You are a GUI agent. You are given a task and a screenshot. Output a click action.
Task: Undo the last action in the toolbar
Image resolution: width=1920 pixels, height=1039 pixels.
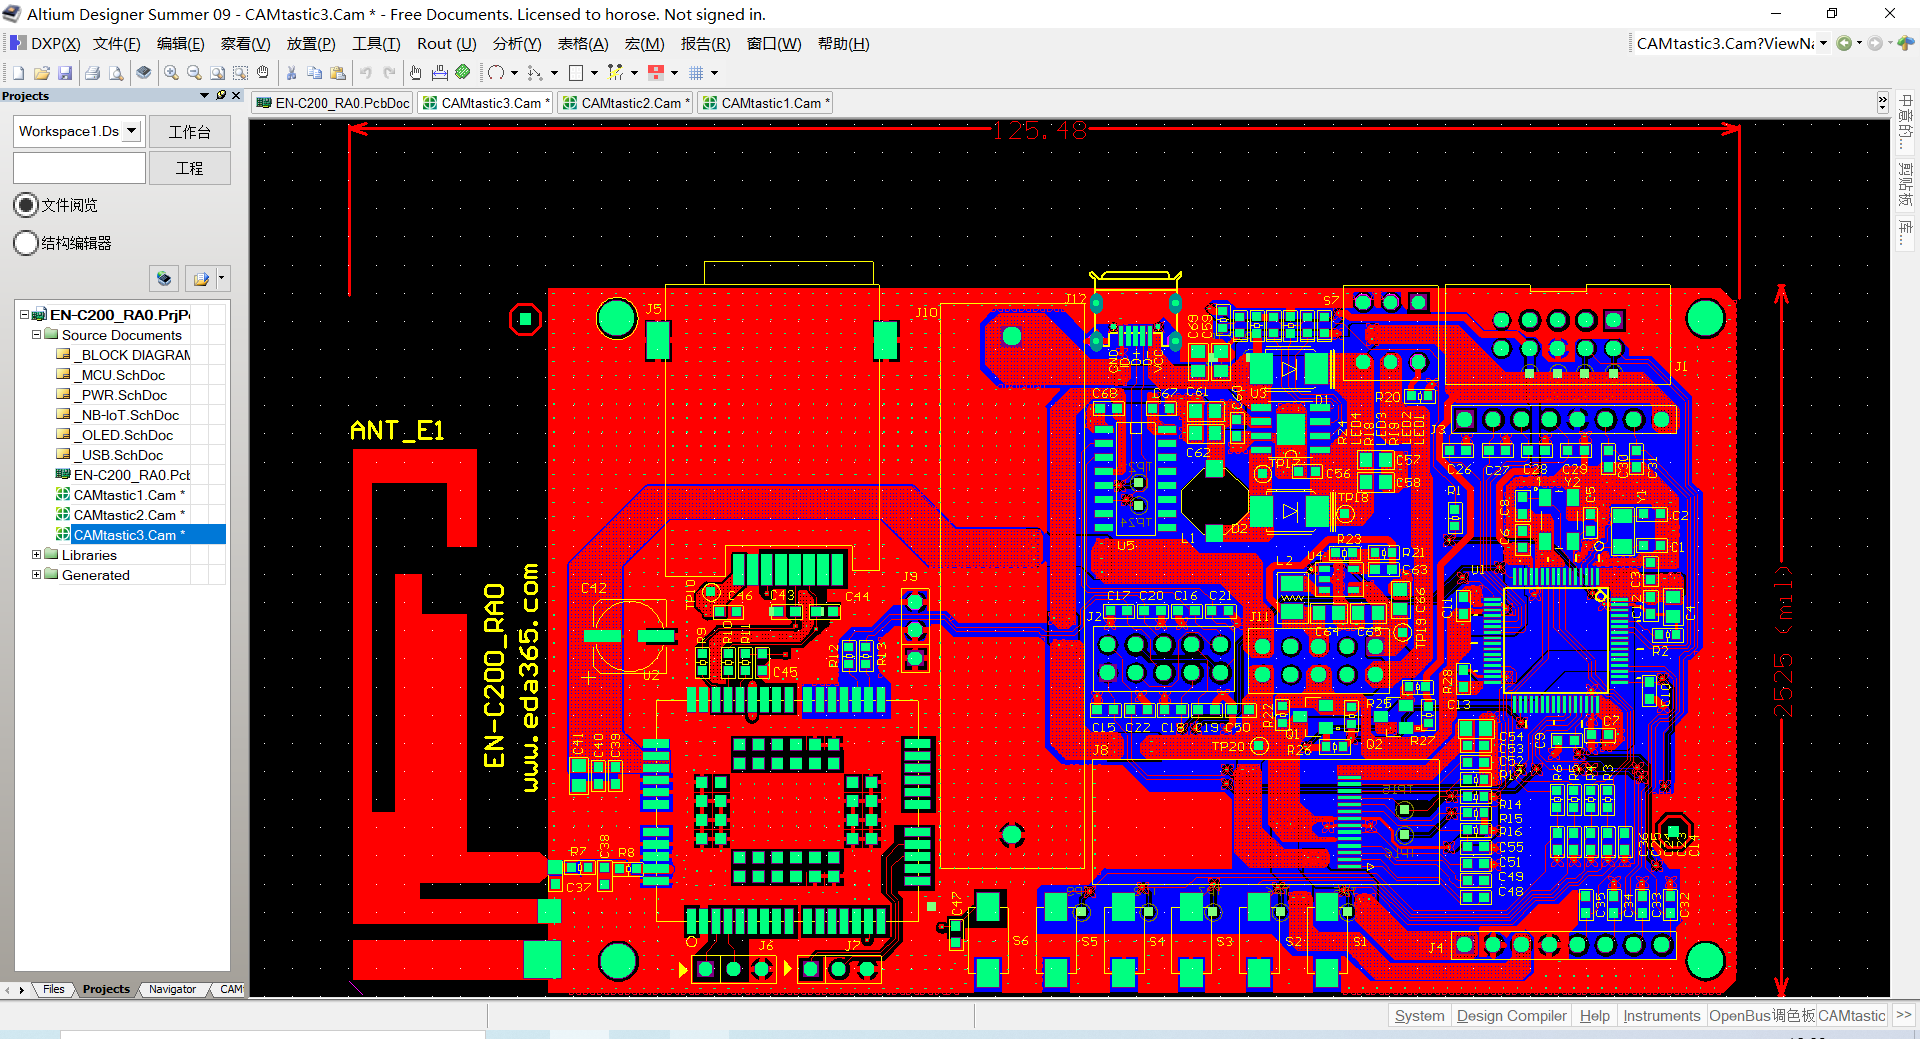pyautogui.click(x=366, y=73)
